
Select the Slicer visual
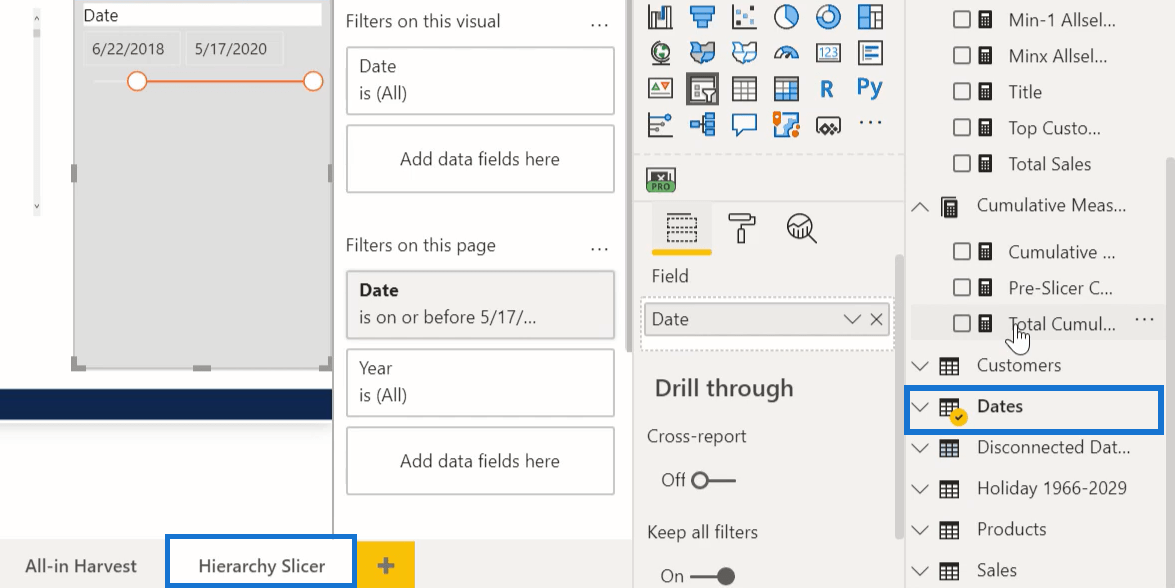tap(702, 88)
